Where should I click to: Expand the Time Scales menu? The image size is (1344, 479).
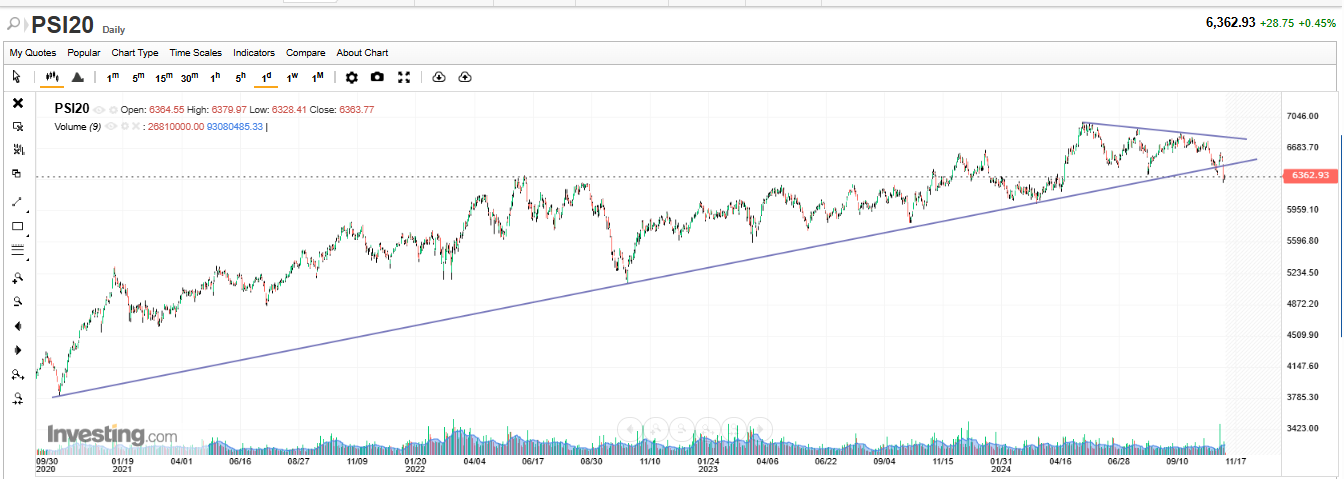tap(195, 53)
